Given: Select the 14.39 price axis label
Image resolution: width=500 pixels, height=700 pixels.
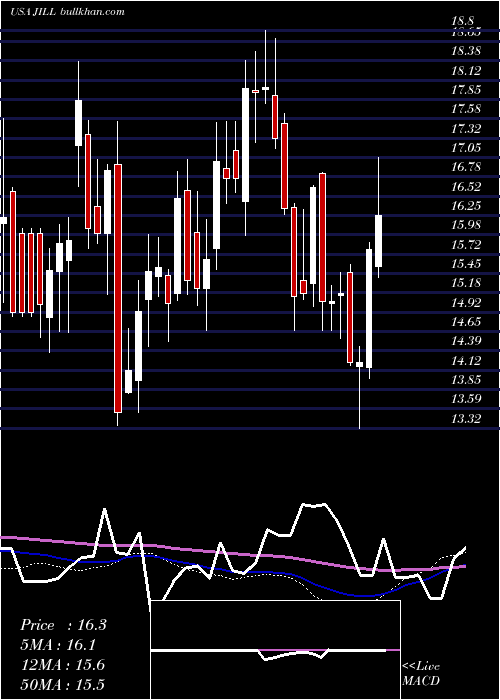Looking at the screenshot, I should click(466, 341).
